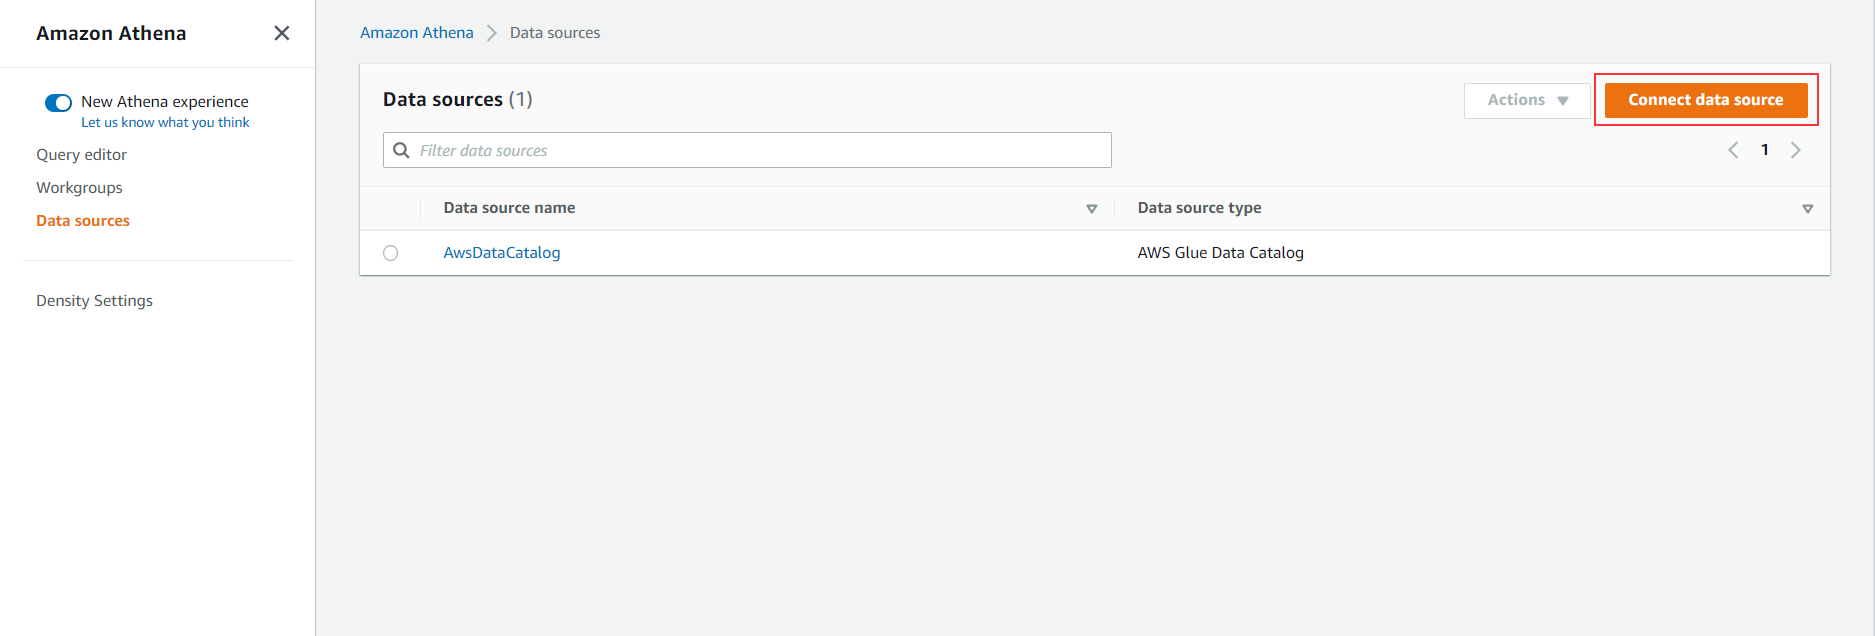
Task: Click Connect data source button
Action: click(1706, 100)
